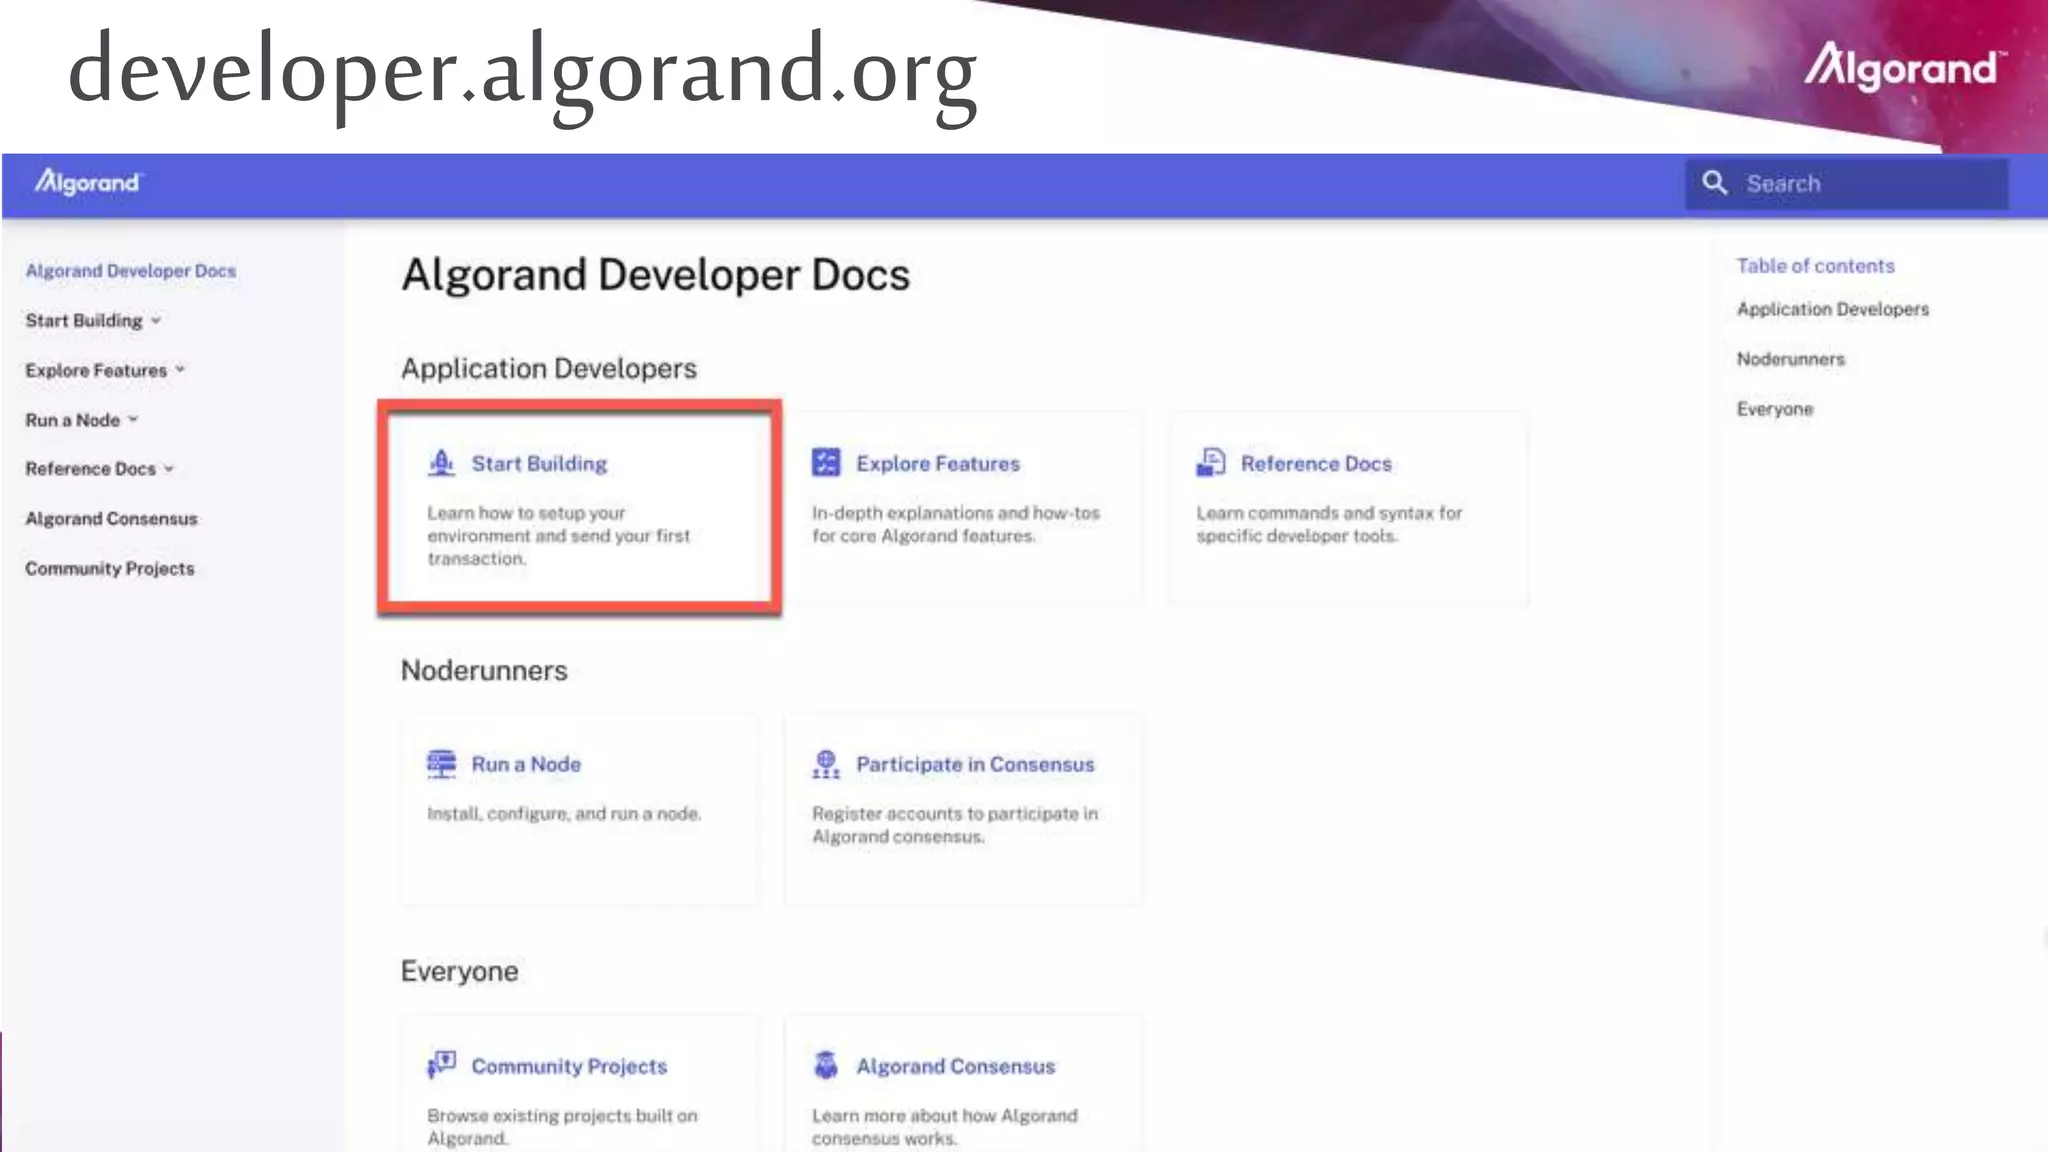2048x1152 pixels.
Task: Open the Run a Node card link
Action: [526, 764]
